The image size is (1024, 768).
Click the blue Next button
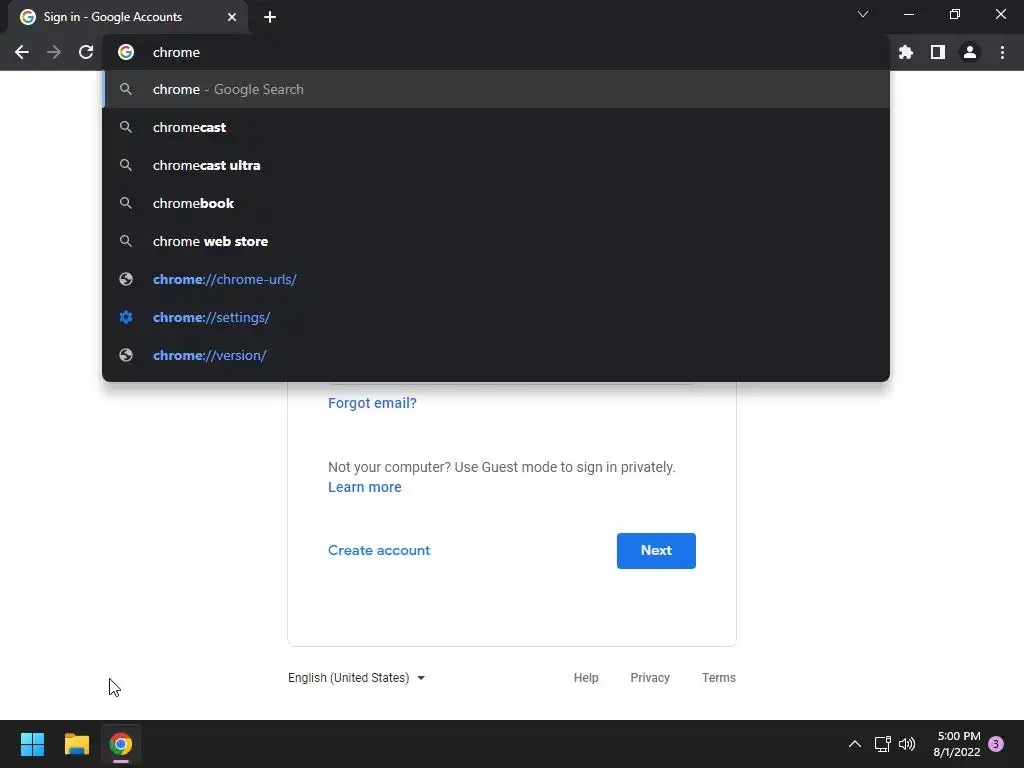click(x=656, y=551)
